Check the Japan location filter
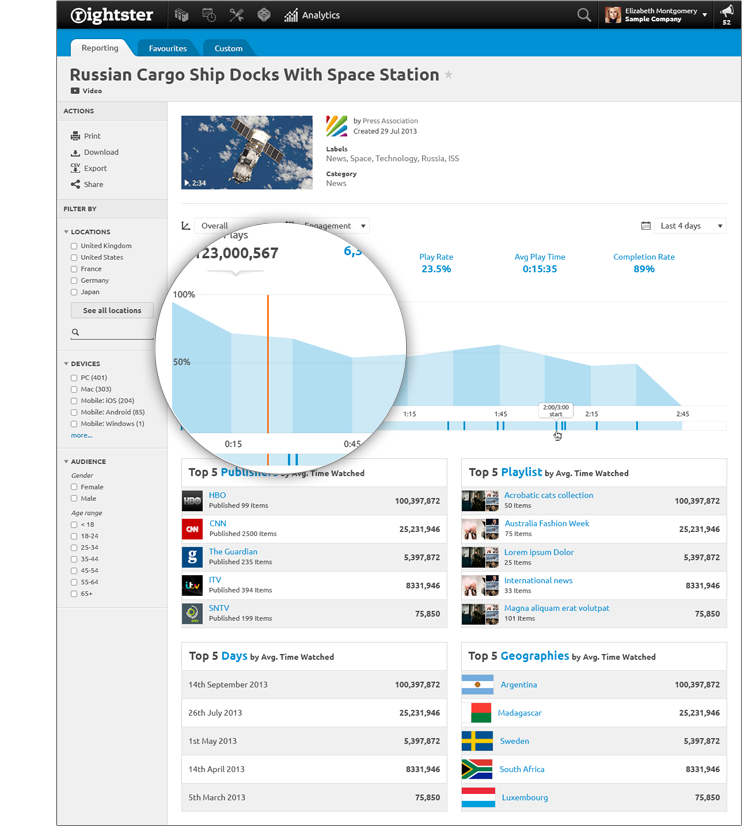Screen dimensions: 743x827 pyautogui.click(x=74, y=293)
